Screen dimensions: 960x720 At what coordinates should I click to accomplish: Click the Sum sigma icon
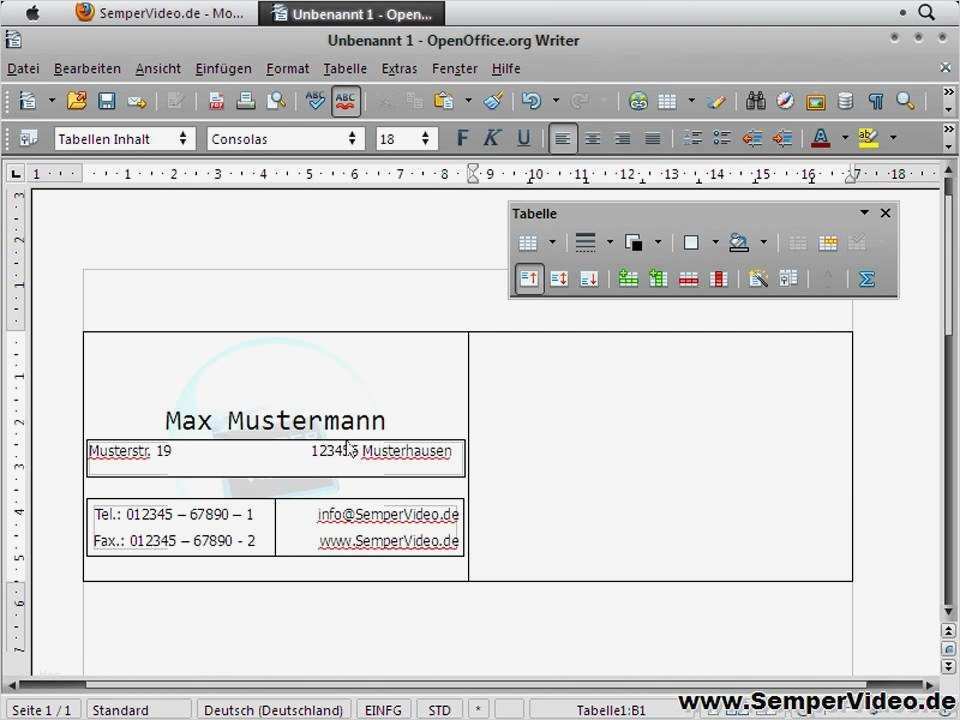pos(866,279)
